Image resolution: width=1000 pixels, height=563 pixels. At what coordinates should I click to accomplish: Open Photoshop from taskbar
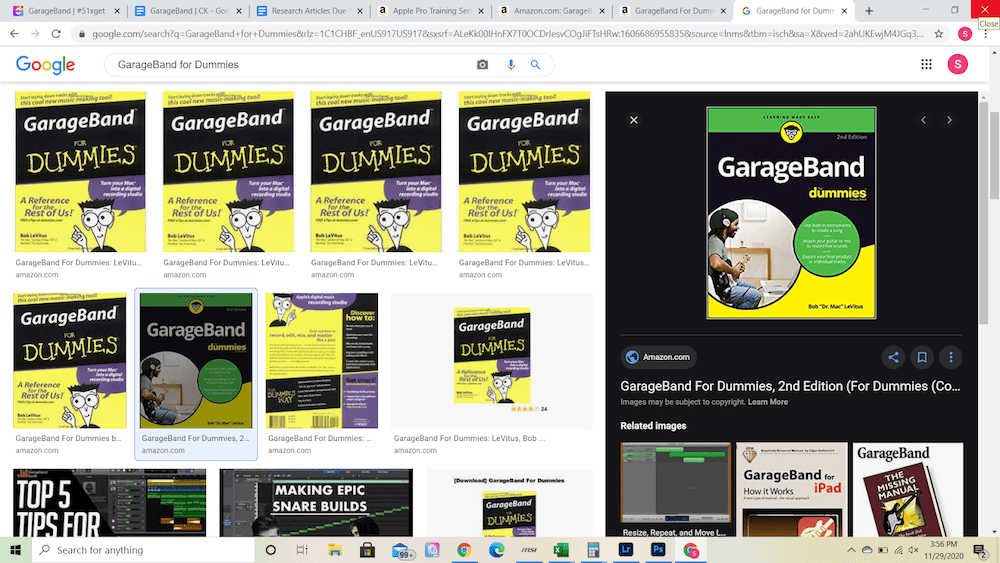pyautogui.click(x=658, y=550)
